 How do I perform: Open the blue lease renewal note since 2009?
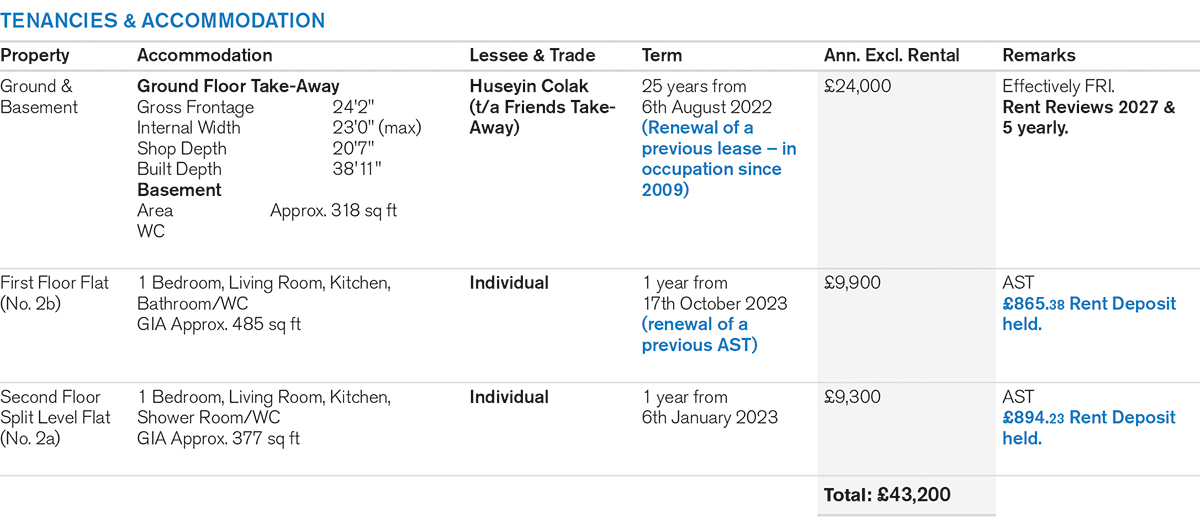click(719, 158)
